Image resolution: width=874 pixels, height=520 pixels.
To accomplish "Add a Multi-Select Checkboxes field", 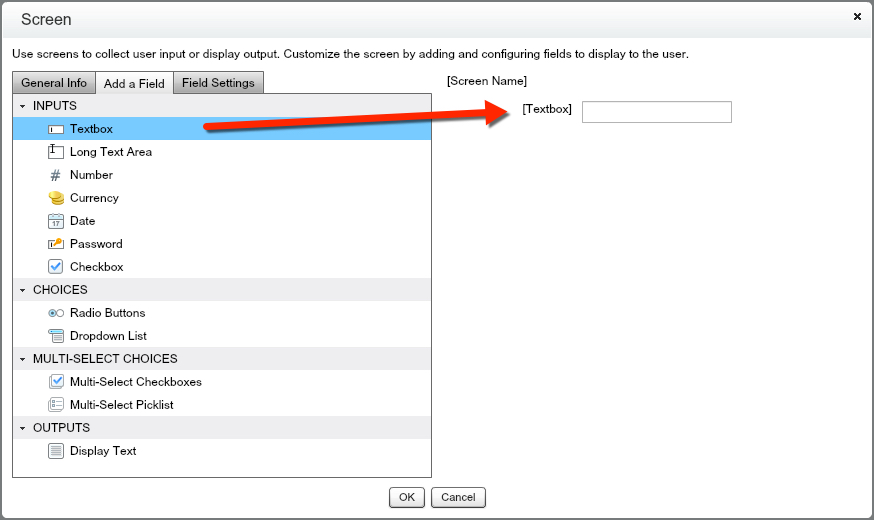I will 135,382.
